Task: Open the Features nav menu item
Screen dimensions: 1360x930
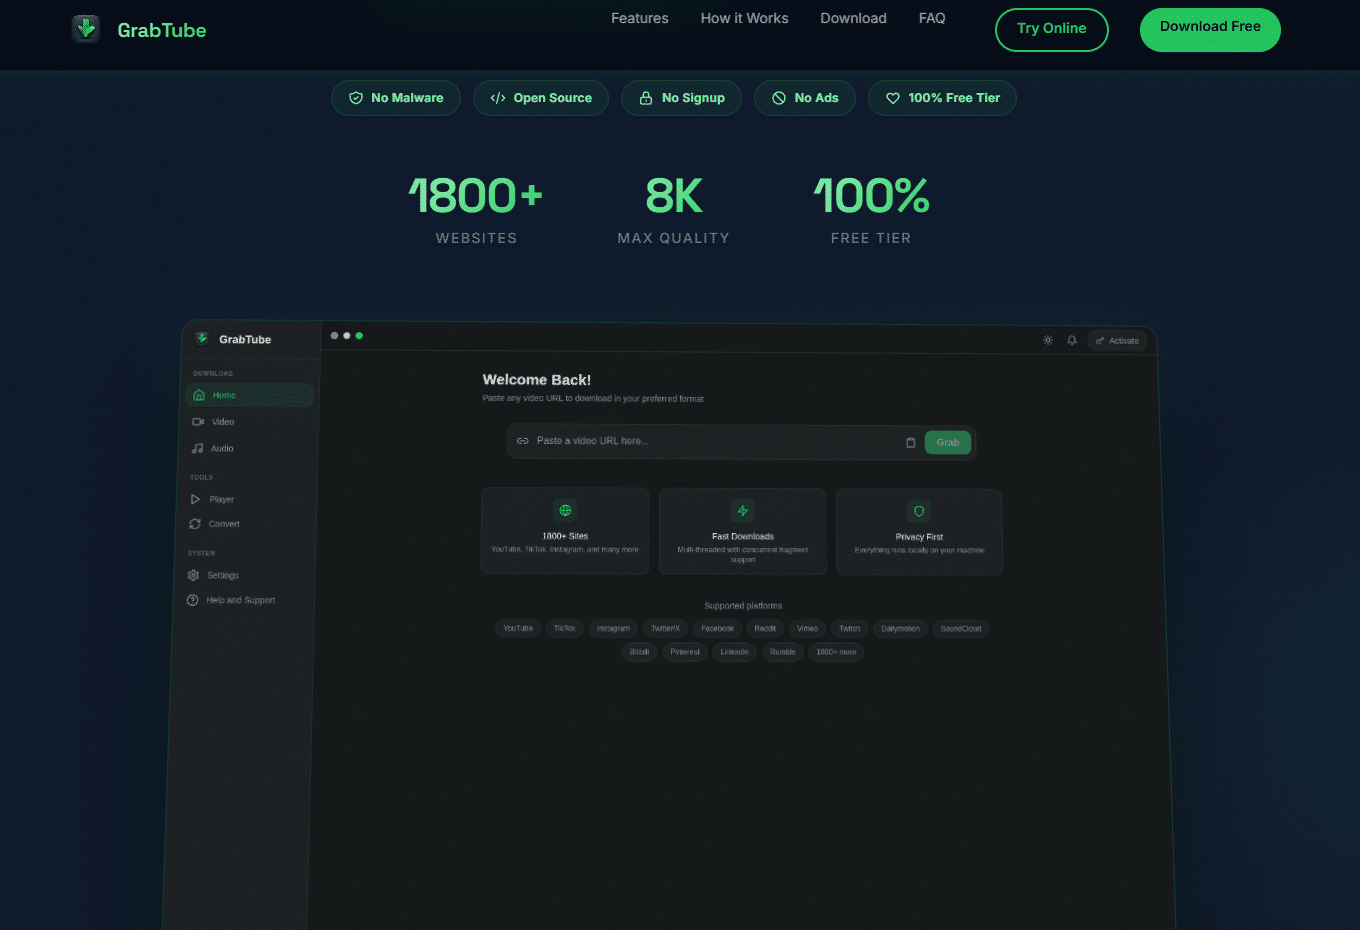Action: 639,18
